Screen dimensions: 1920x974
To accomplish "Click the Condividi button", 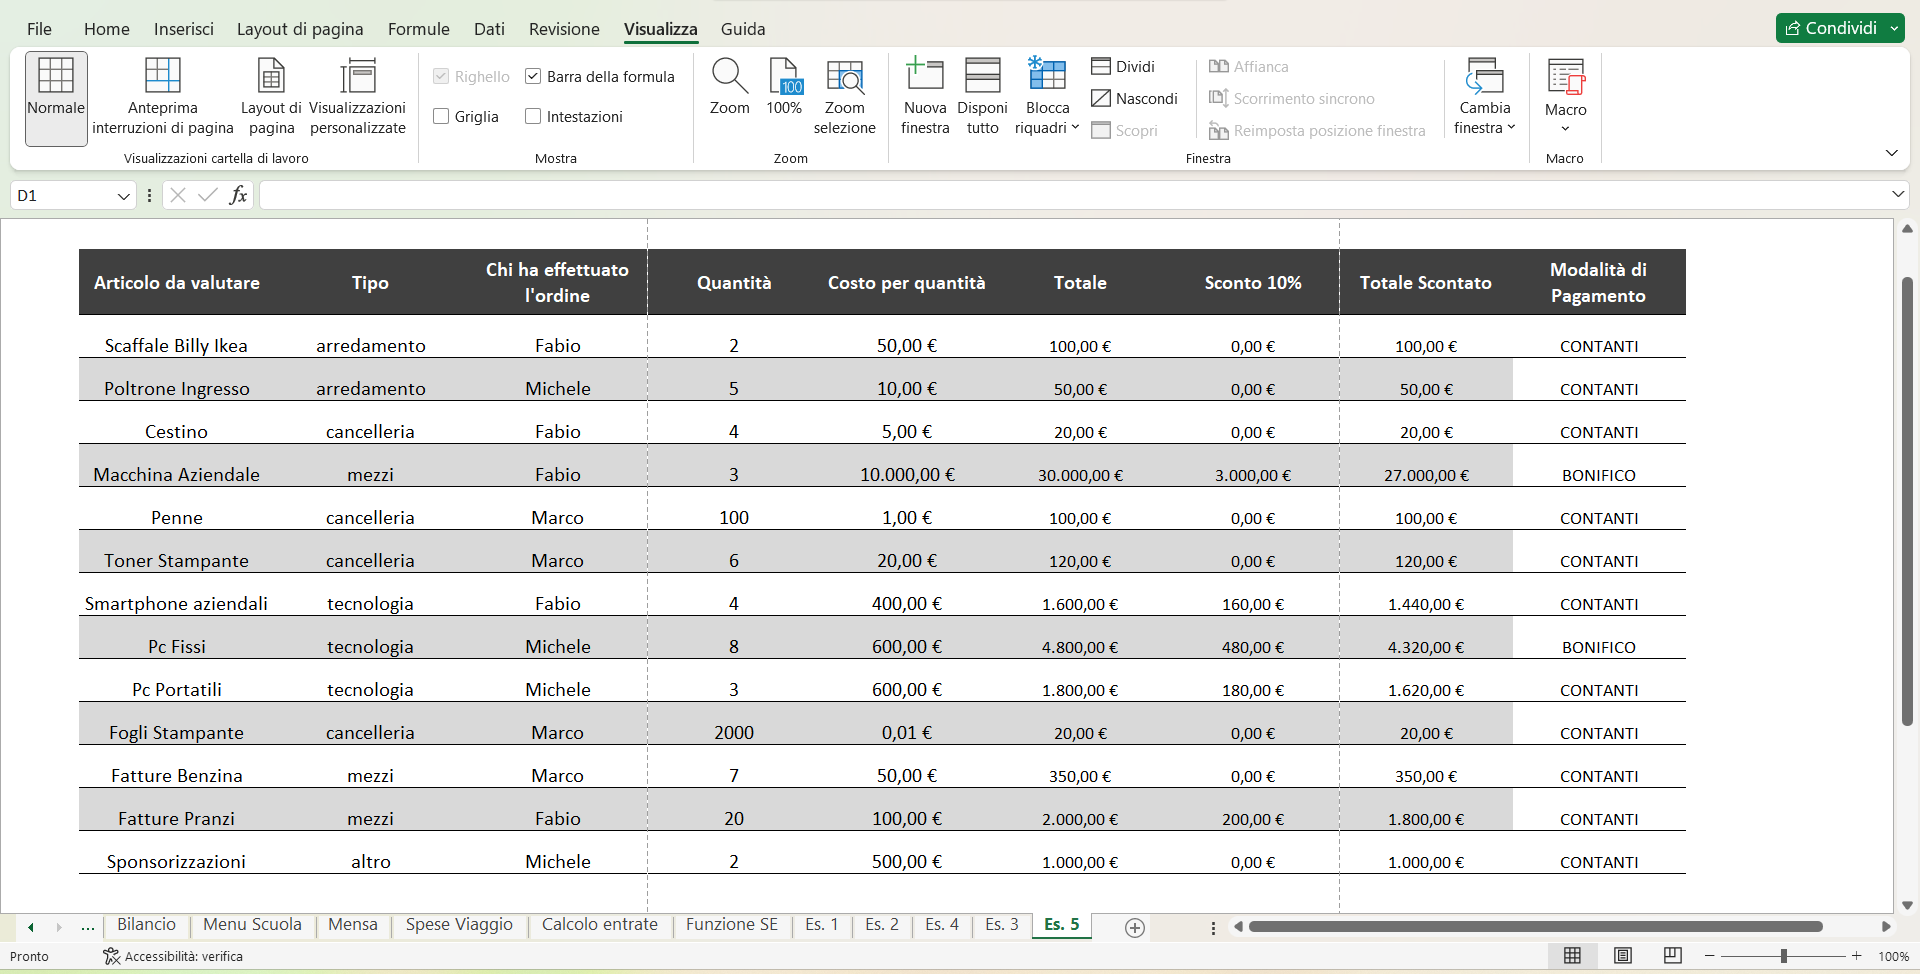I will [1830, 28].
